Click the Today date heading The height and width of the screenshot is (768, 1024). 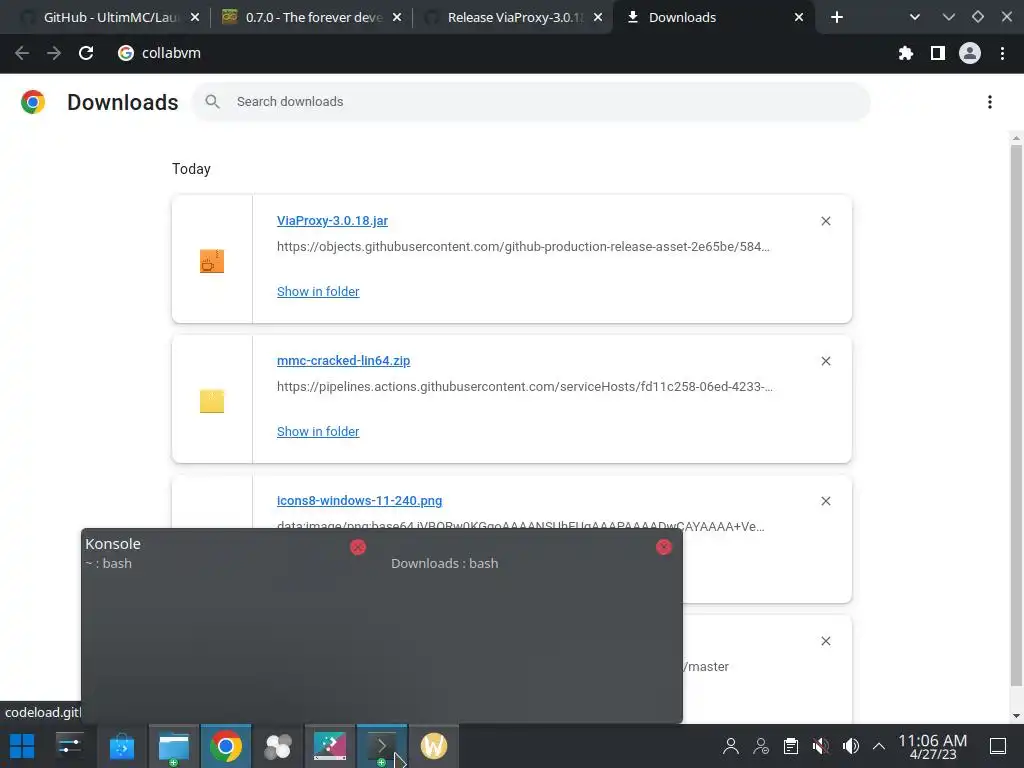191,169
